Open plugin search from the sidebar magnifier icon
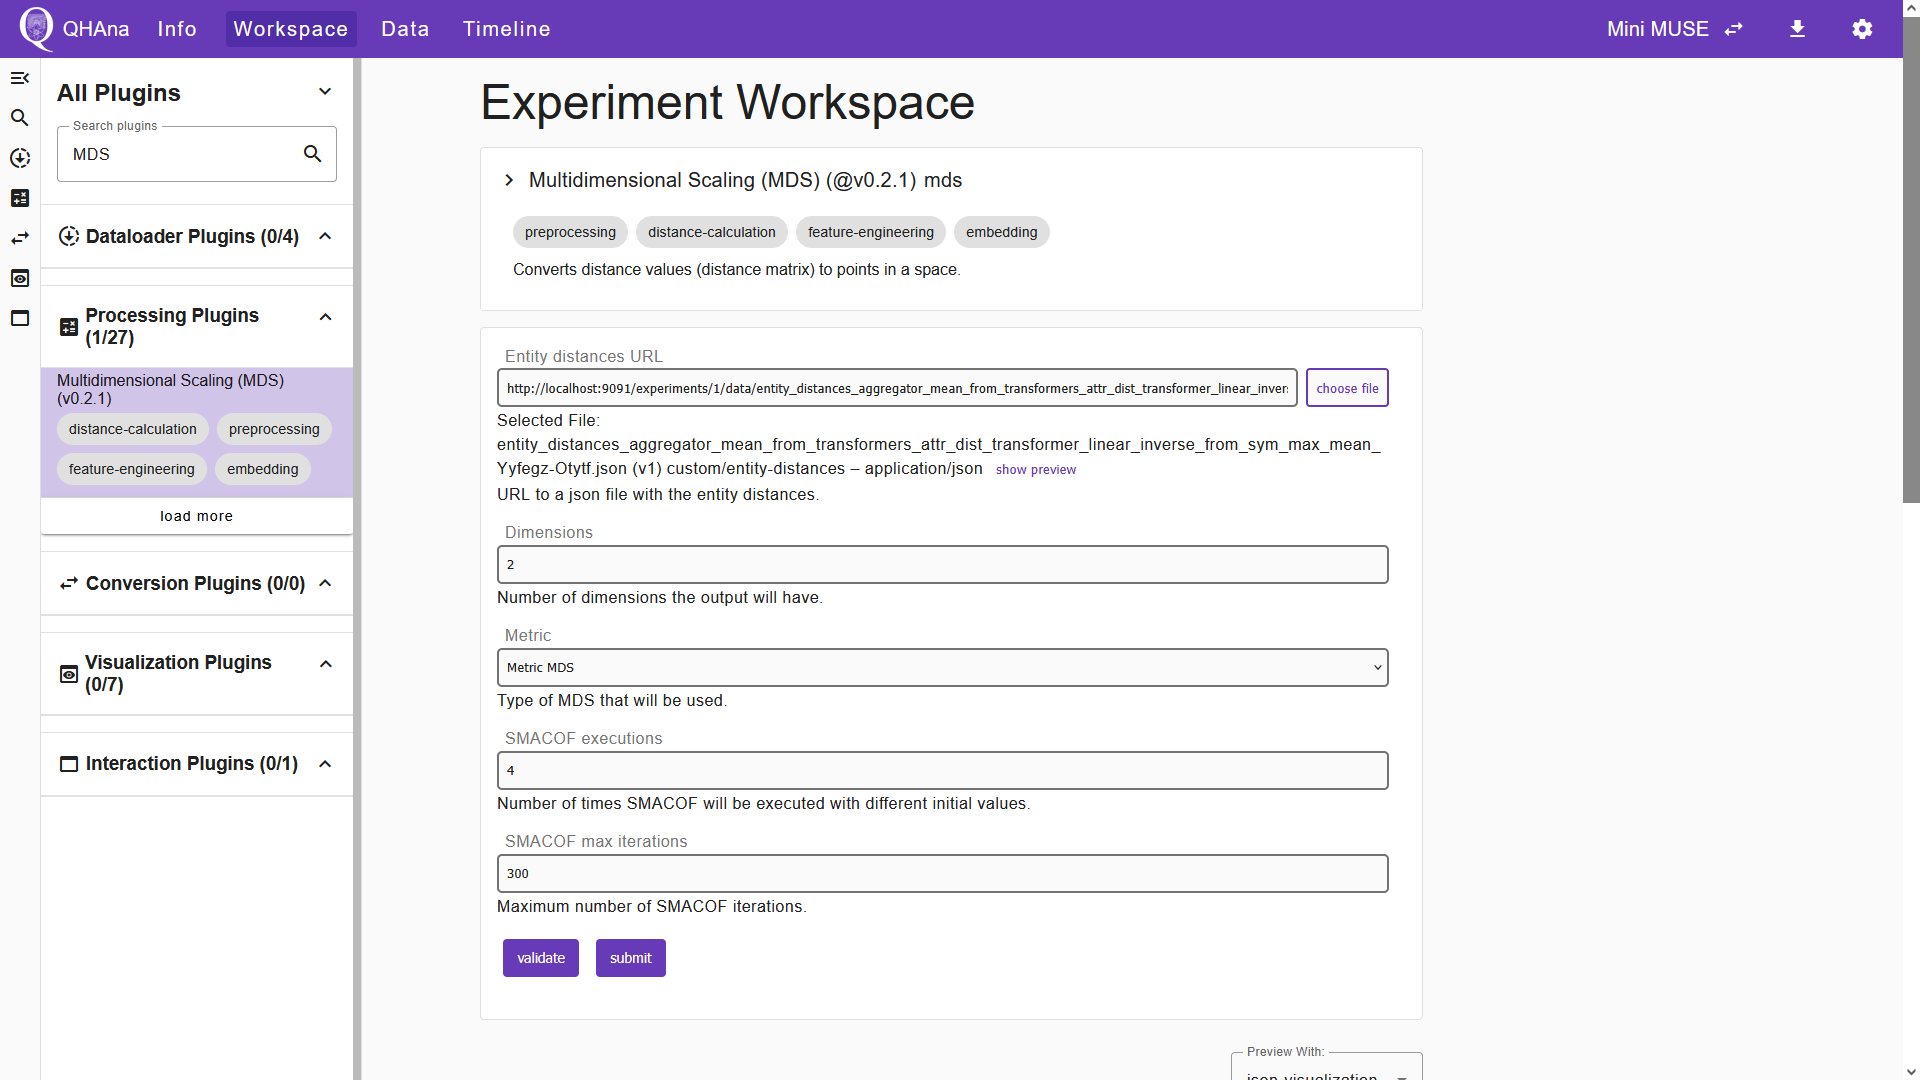 [x=20, y=118]
